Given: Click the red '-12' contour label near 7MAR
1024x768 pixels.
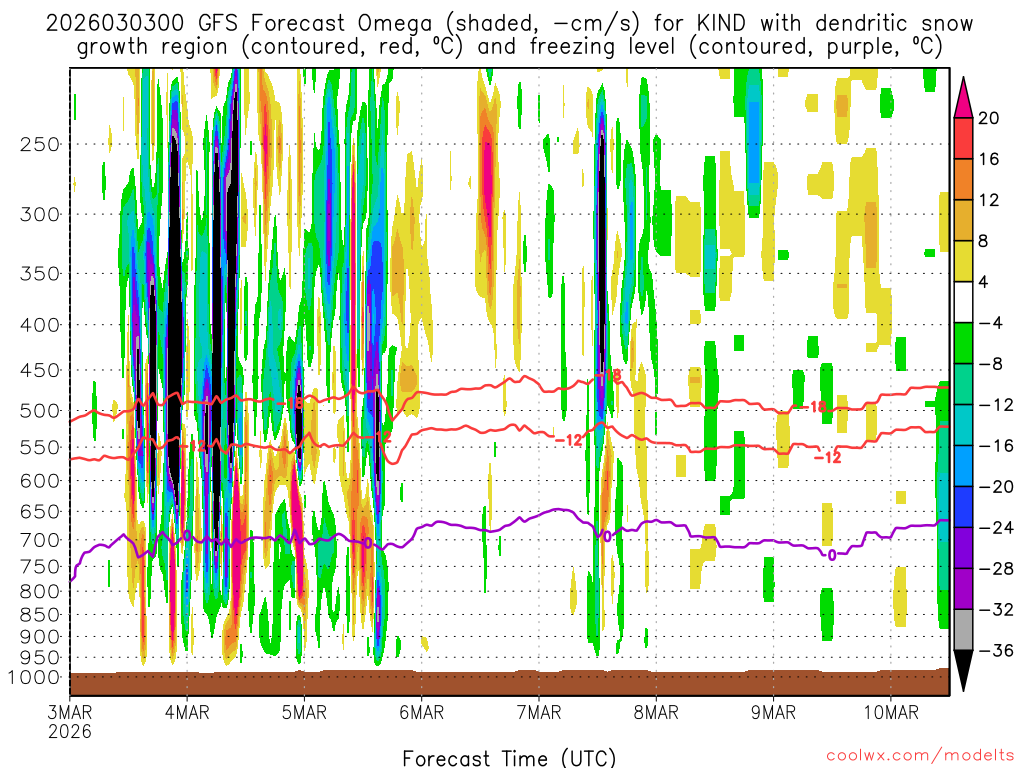Looking at the screenshot, I should click(568, 440).
